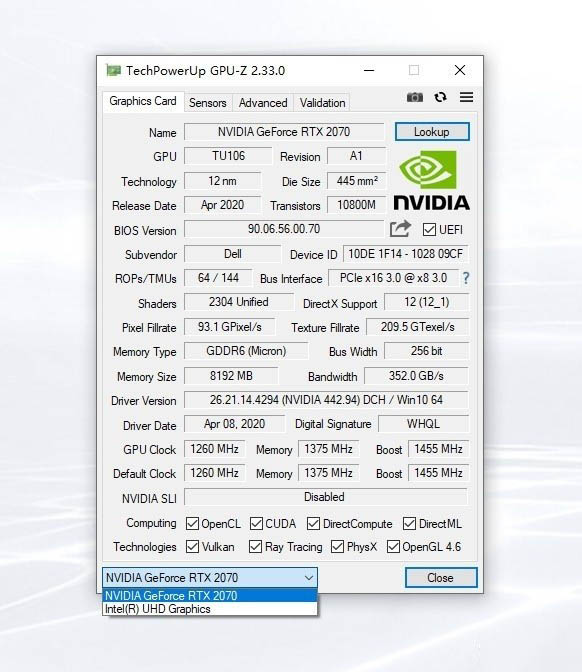Click the Close button
The width and height of the screenshot is (582, 672).
tap(441, 578)
